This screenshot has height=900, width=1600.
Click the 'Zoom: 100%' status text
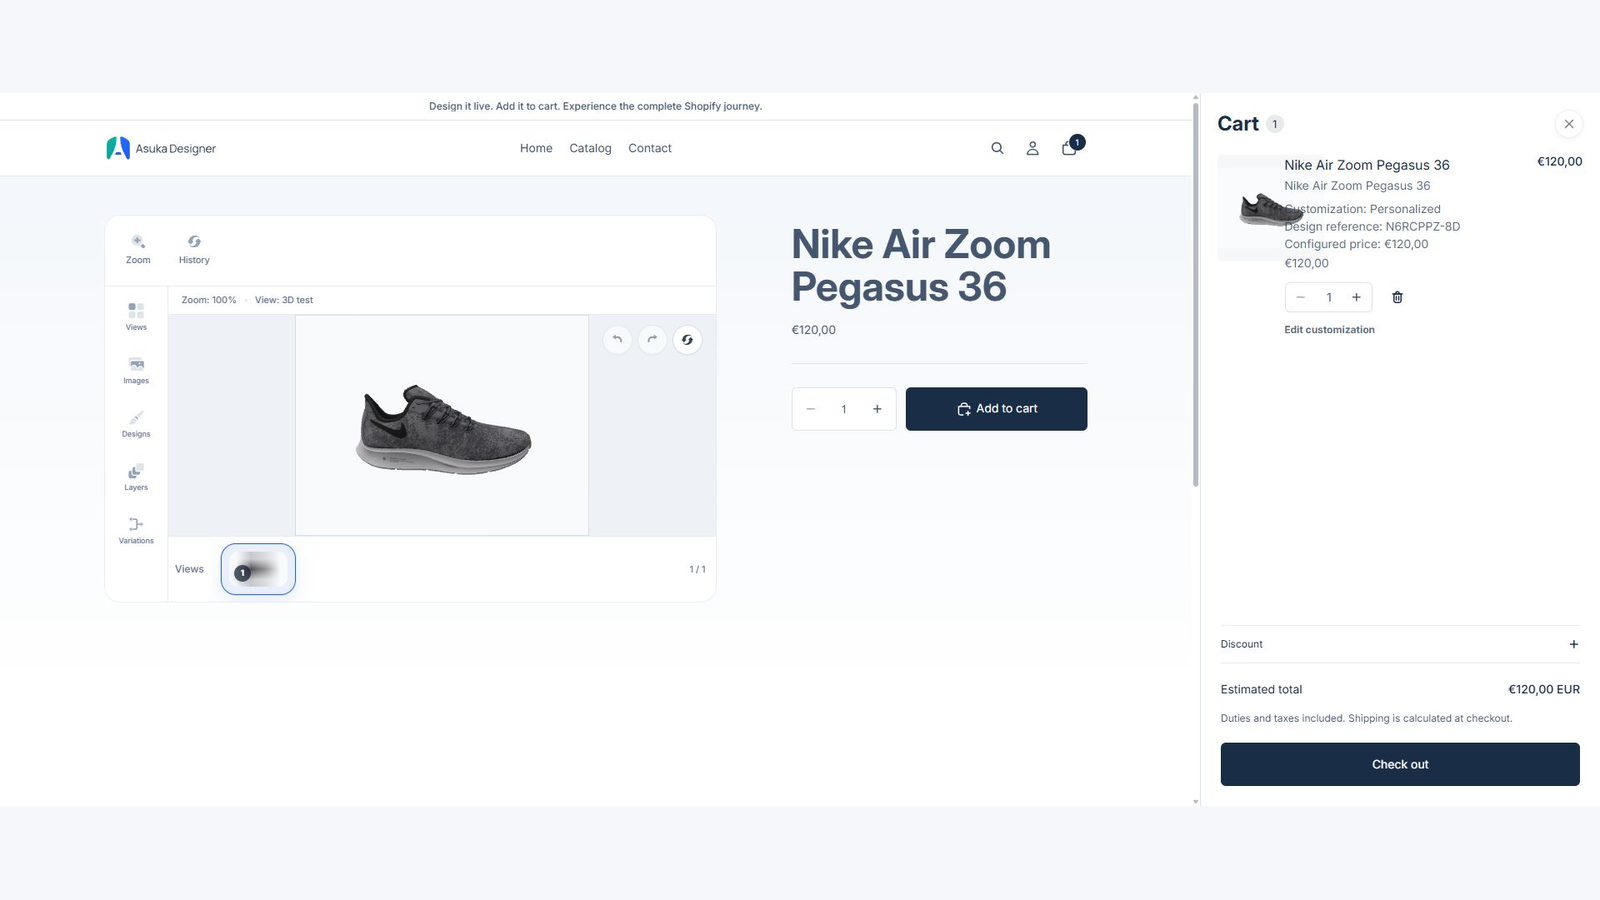click(x=209, y=300)
